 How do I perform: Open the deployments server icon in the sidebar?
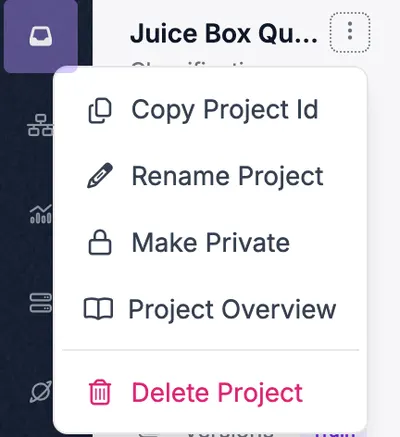[x=41, y=303]
